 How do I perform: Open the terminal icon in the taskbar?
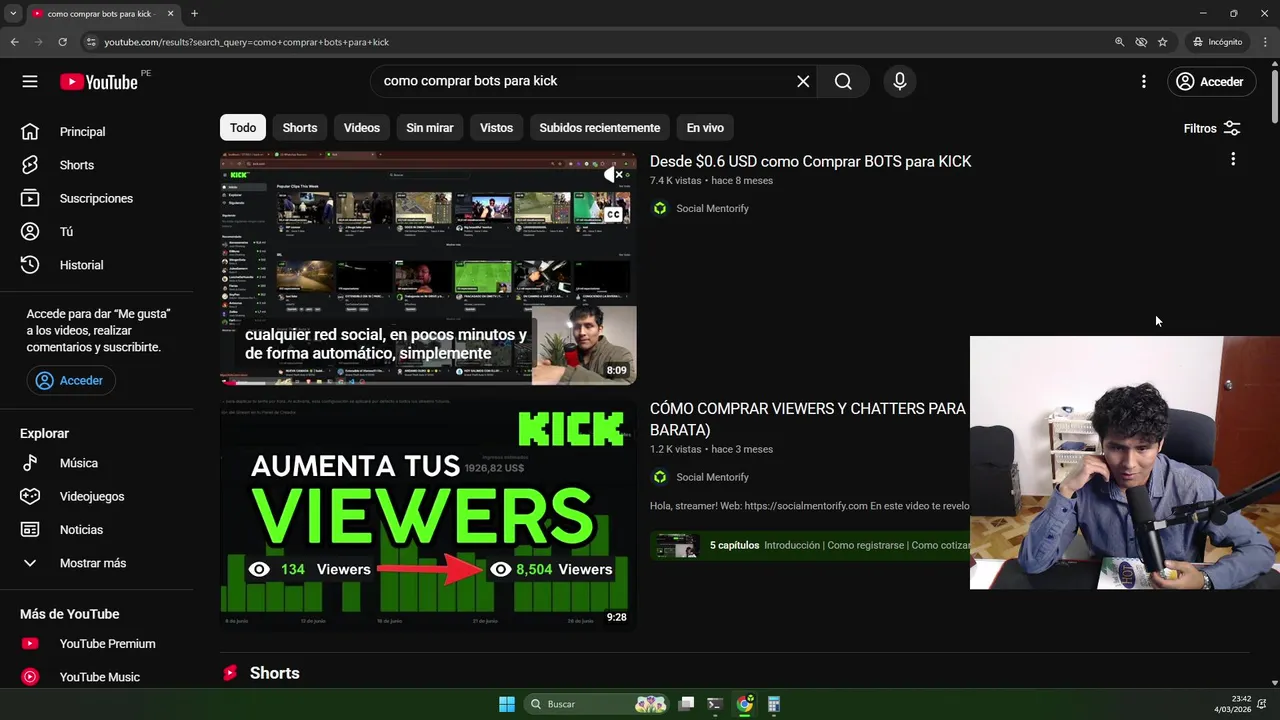pyautogui.click(x=715, y=704)
